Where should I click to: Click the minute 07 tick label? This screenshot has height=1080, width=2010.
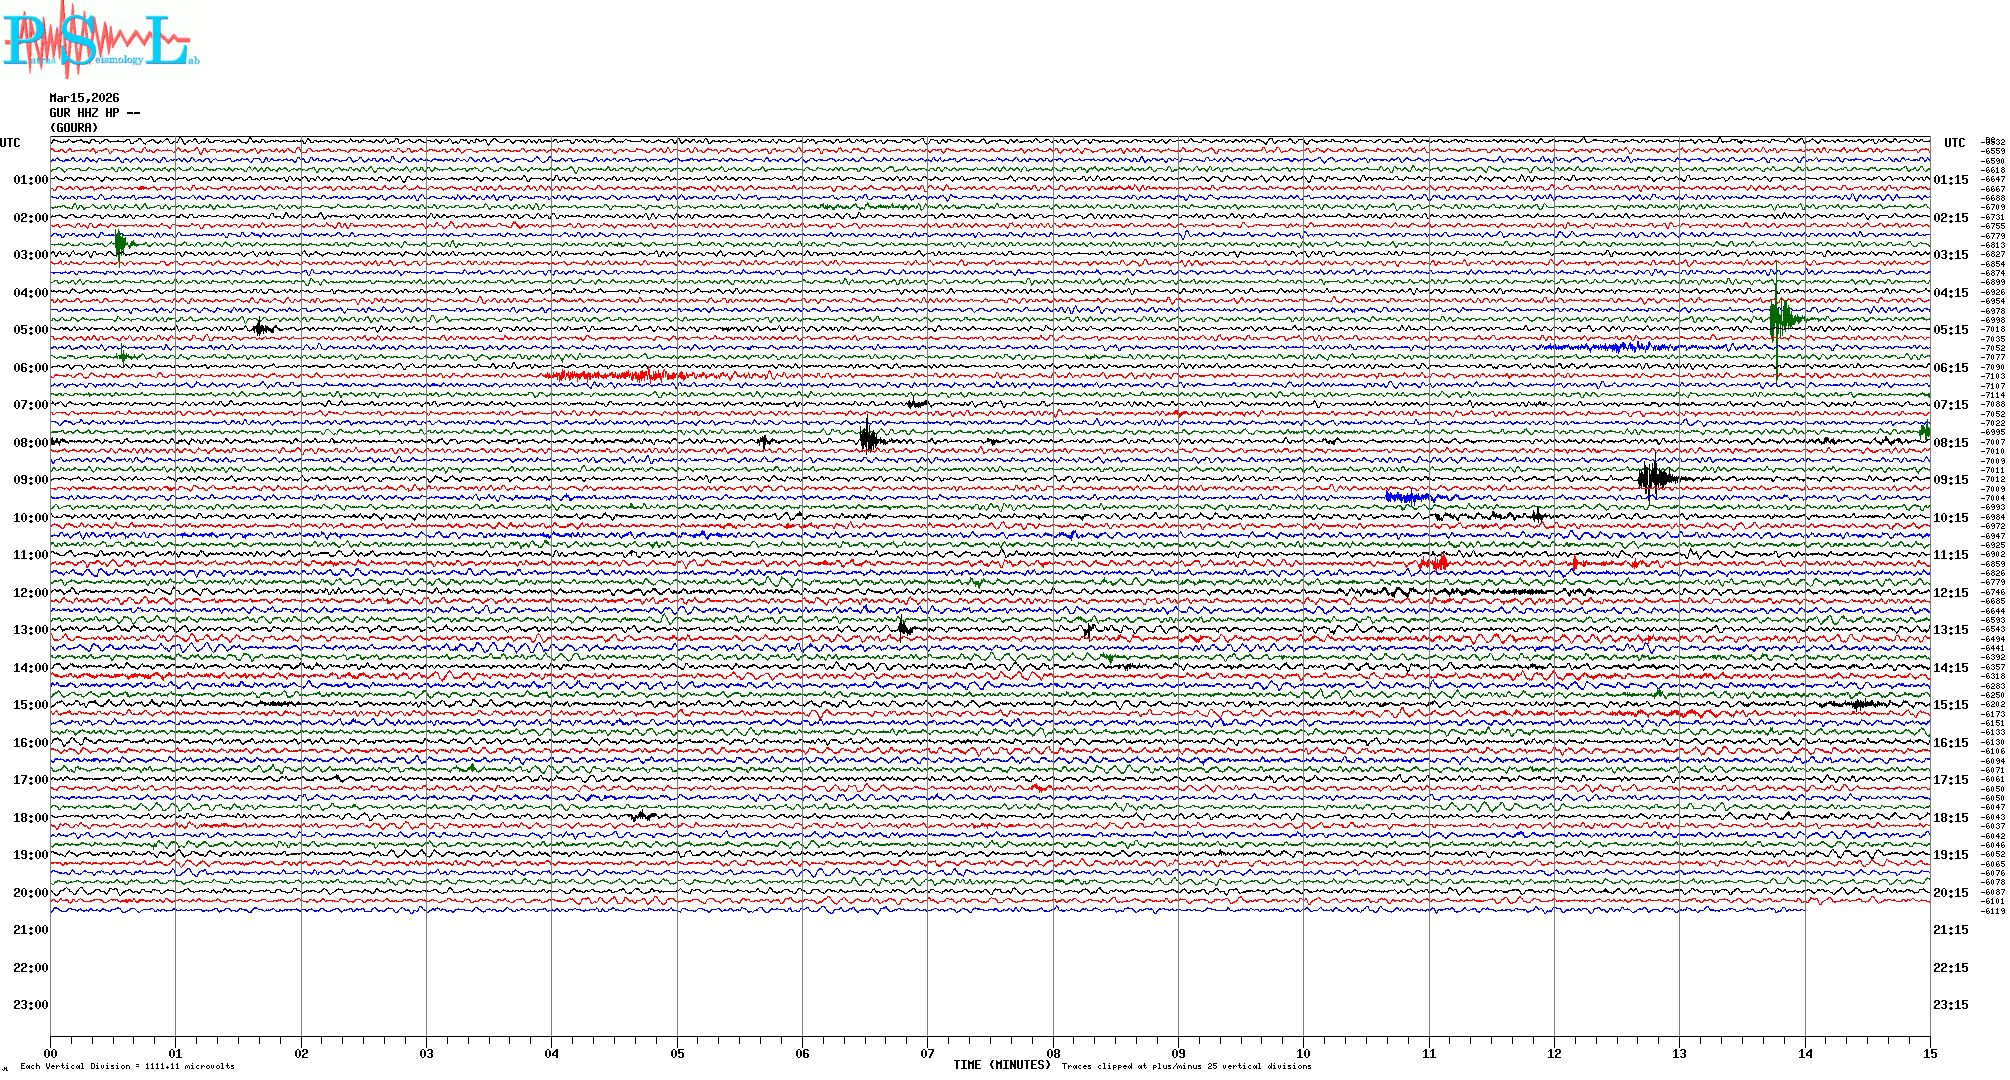927,1054
